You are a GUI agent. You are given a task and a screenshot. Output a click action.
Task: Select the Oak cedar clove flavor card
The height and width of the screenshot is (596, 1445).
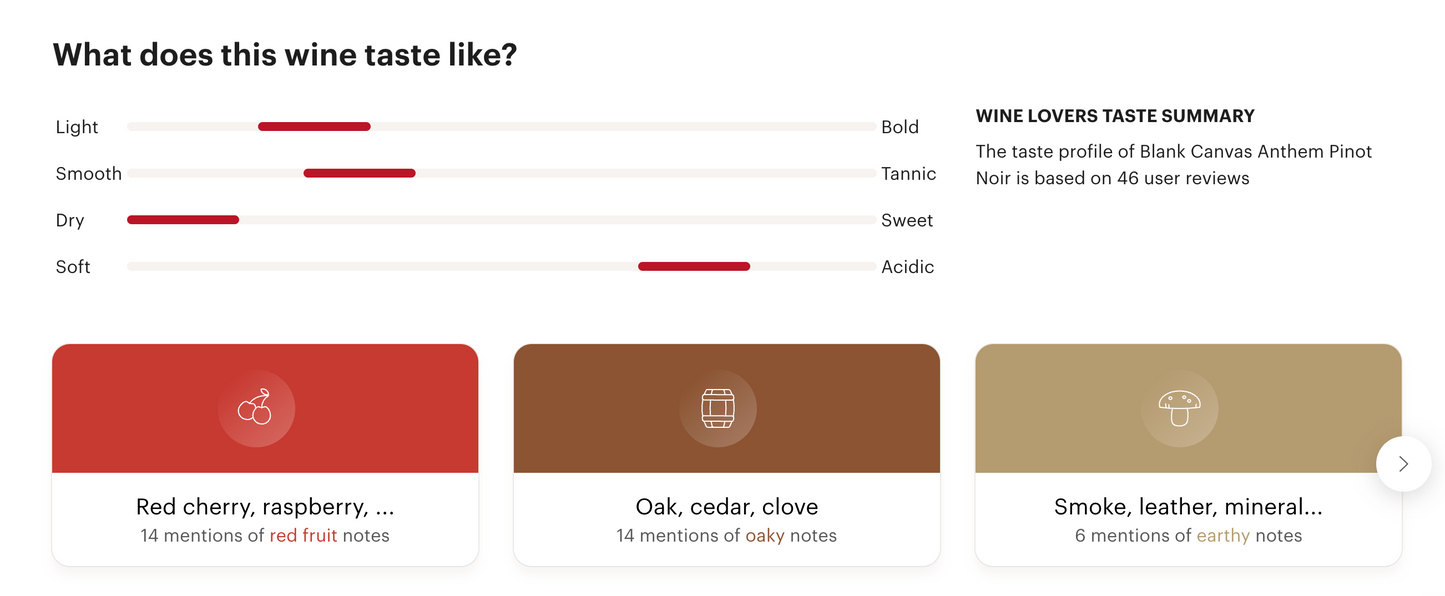pos(727,455)
